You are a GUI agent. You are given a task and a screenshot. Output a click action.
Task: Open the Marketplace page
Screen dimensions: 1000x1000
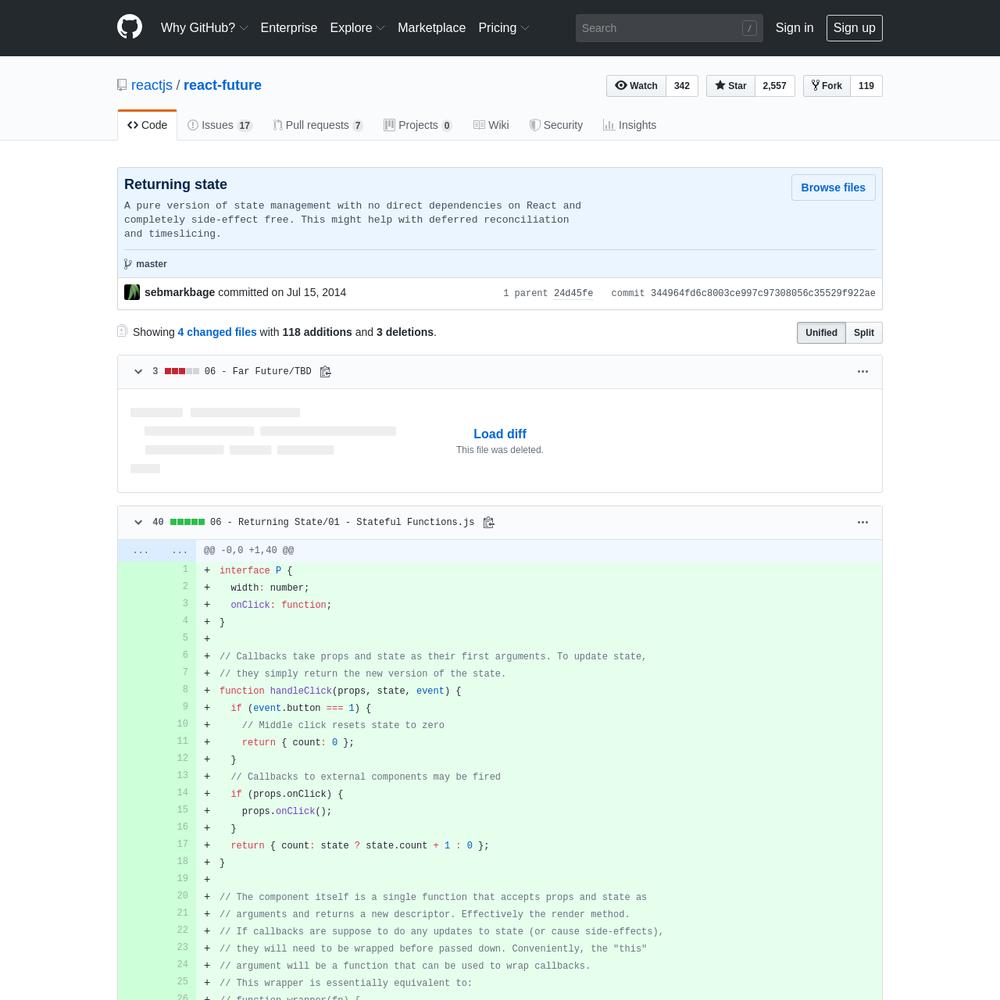click(431, 28)
